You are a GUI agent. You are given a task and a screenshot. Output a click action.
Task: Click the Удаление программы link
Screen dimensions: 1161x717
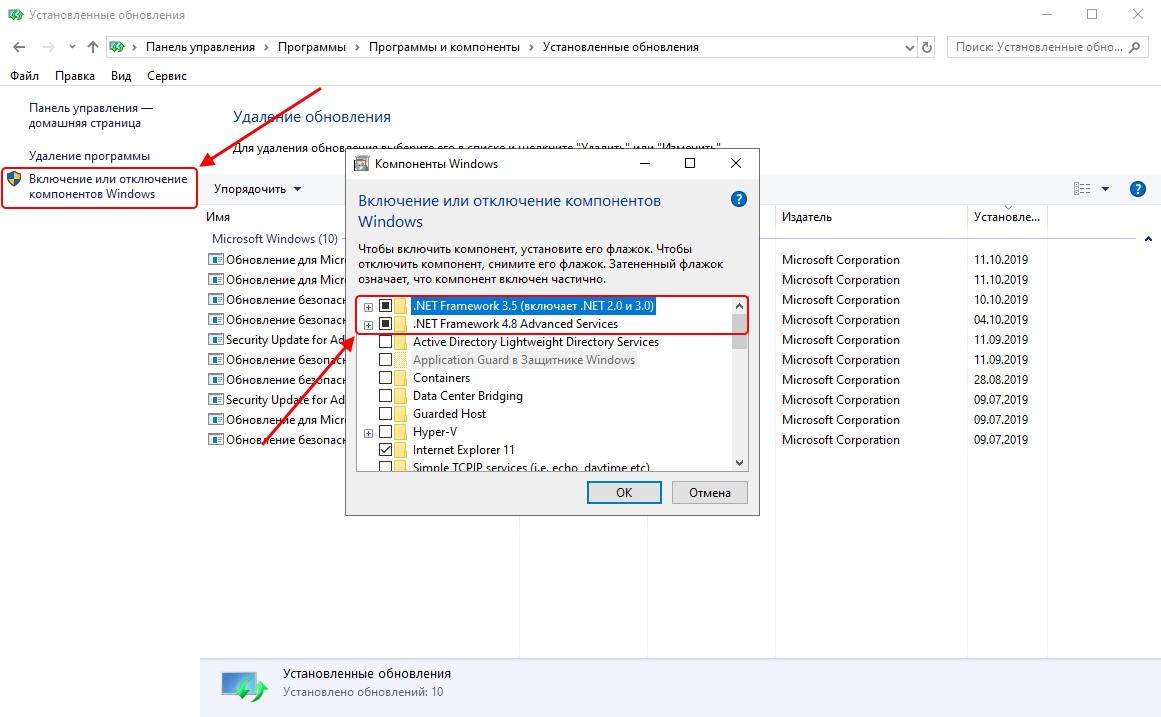[89, 156]
